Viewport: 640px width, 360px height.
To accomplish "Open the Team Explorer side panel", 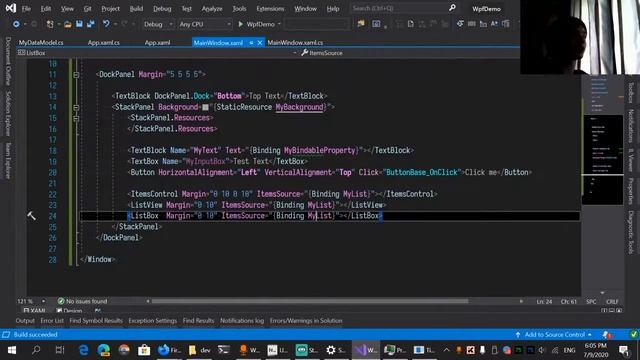I will 8,160.
